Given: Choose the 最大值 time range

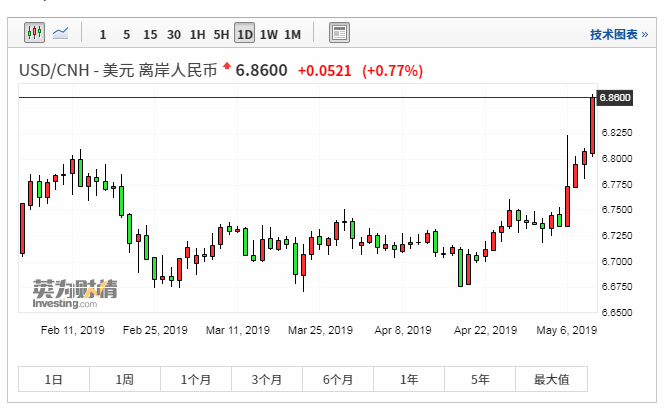Looking at the screenshot, I should (x=551, y=379).
